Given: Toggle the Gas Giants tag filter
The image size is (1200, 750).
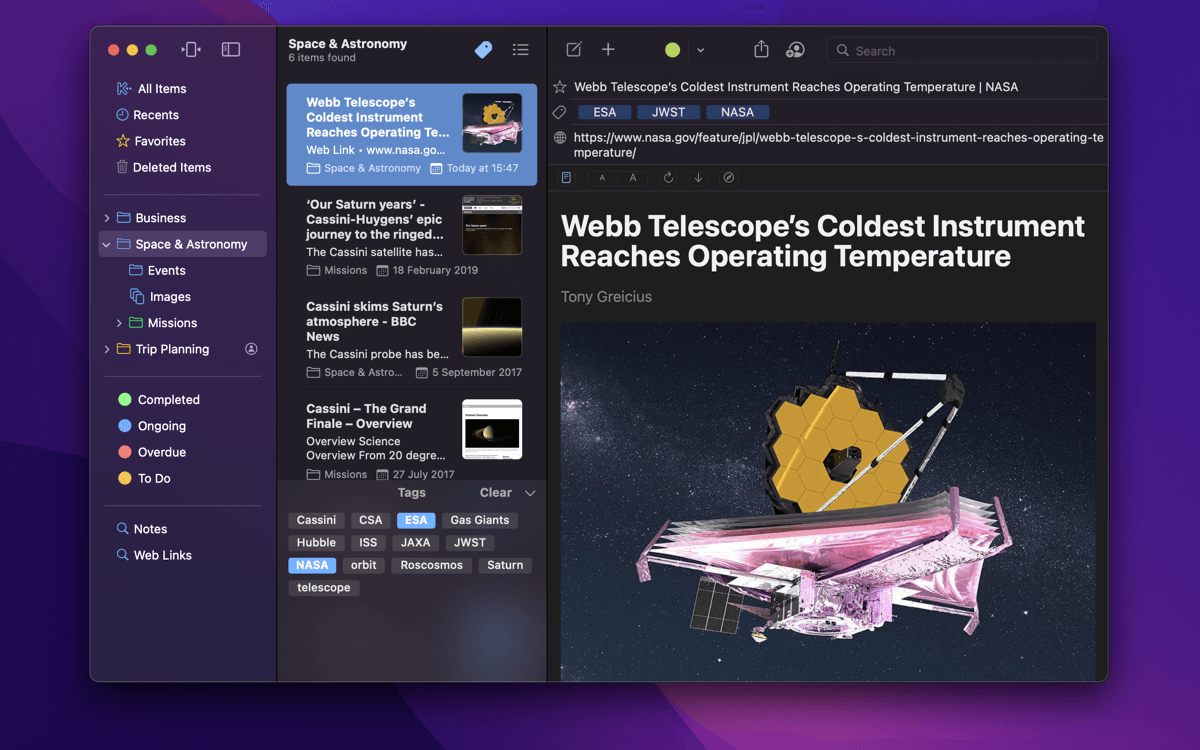Looking at the screenshot, I should point(480,520).
